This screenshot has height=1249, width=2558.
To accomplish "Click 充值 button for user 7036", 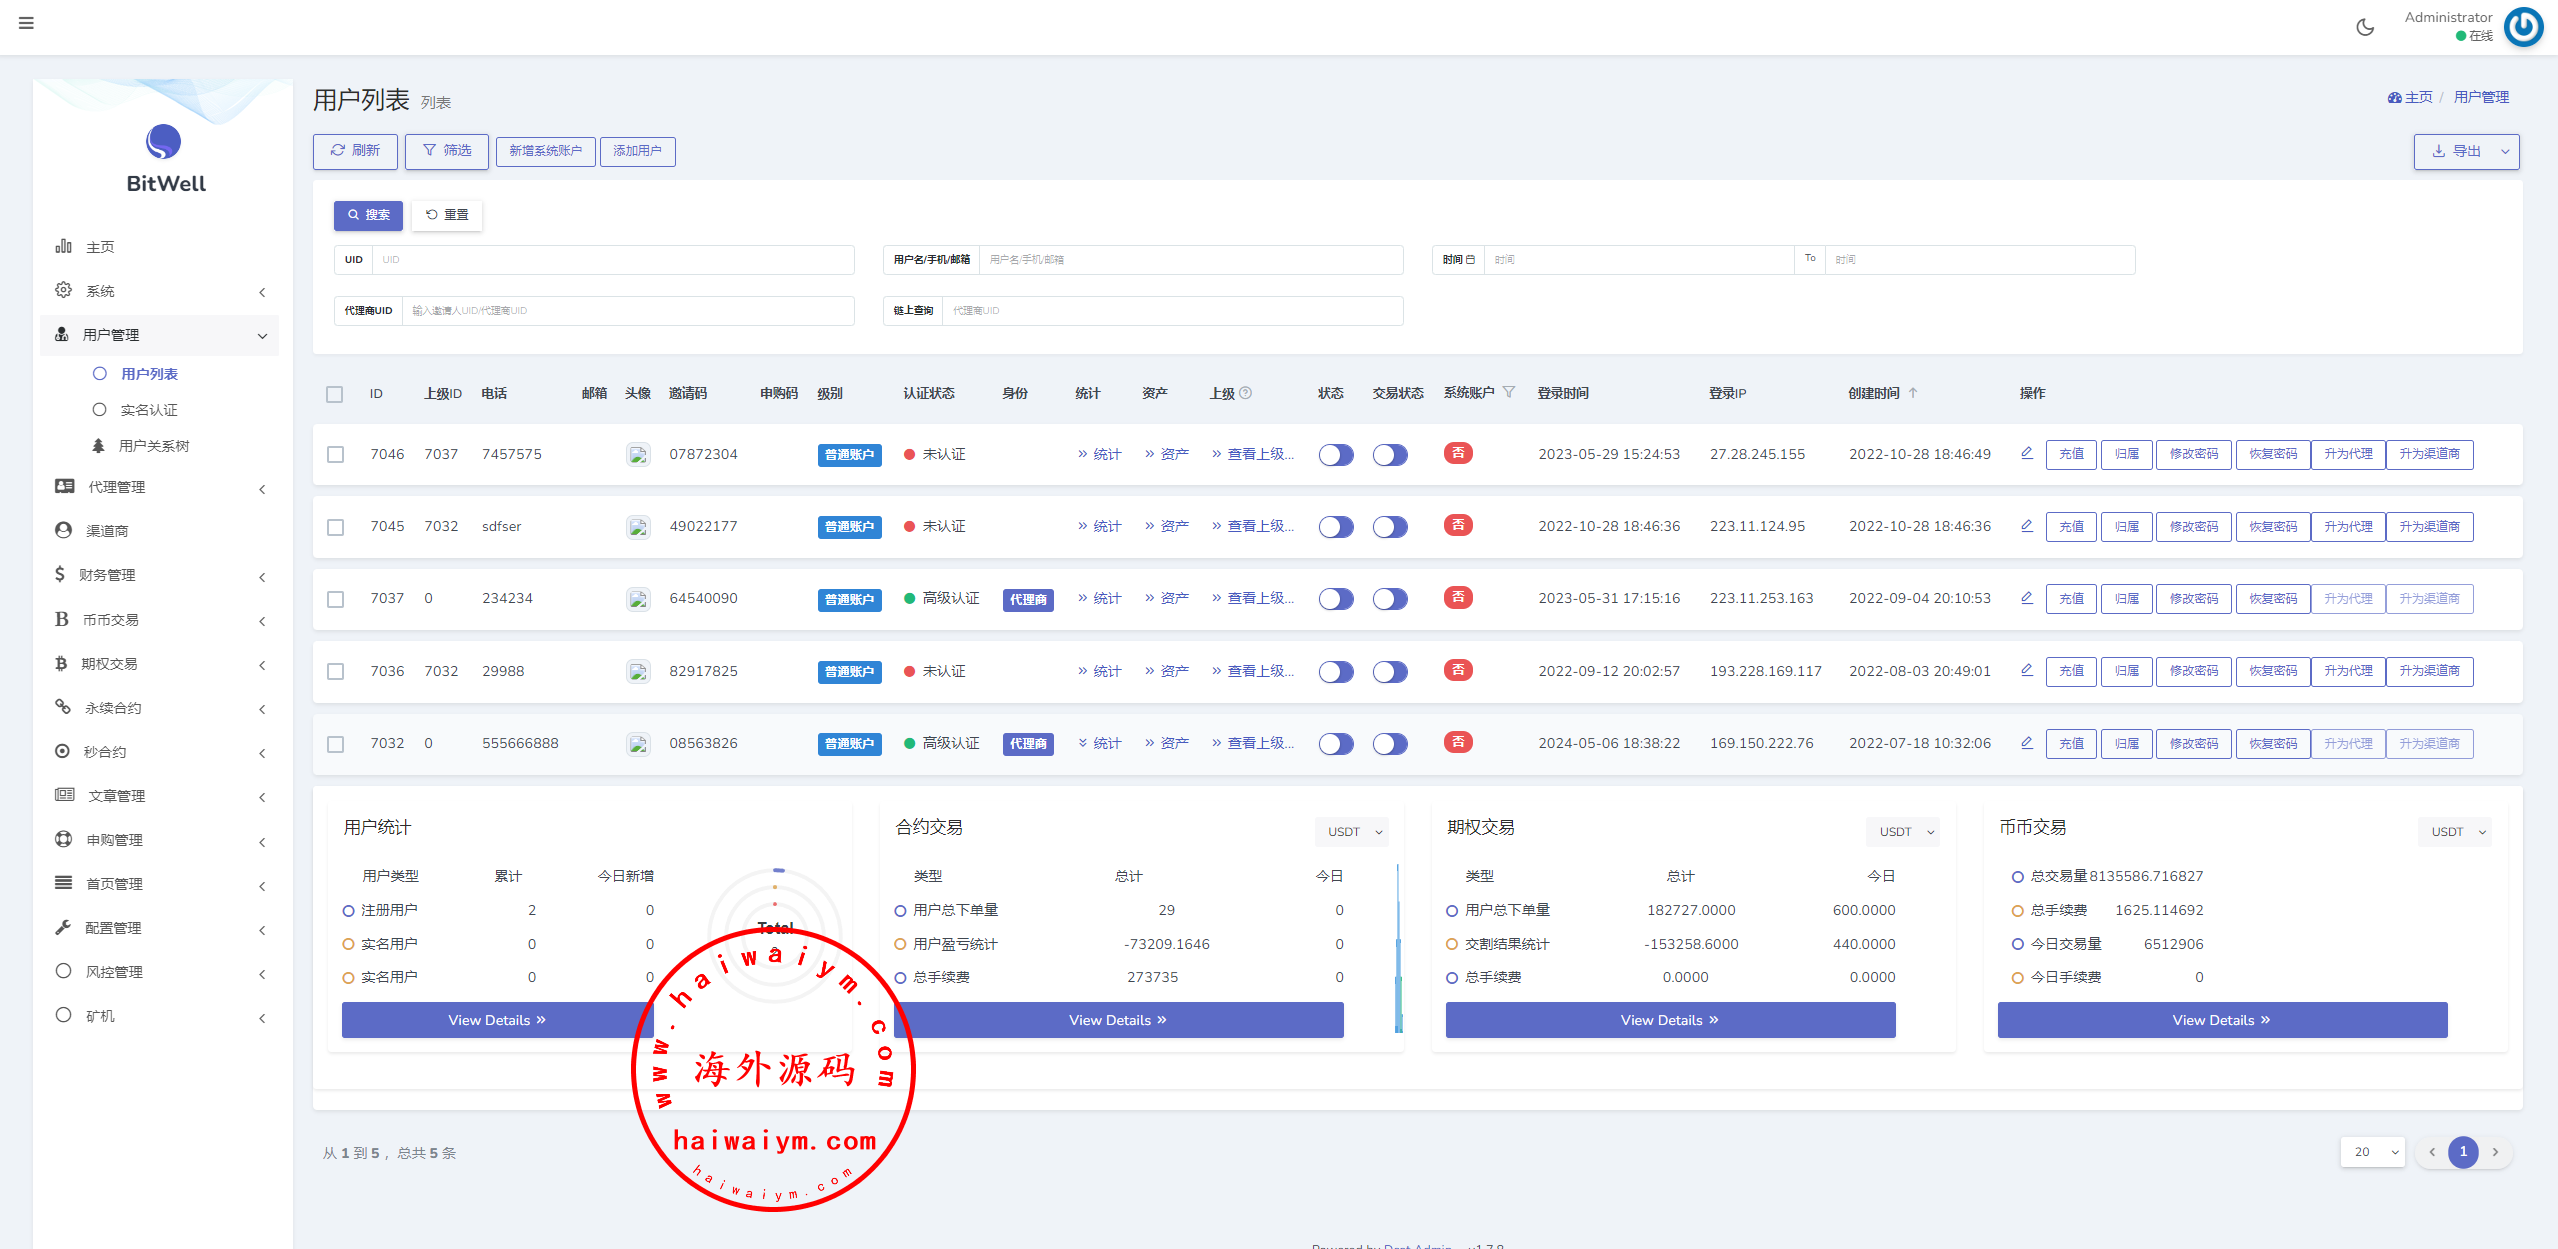I will (2071, 671).
